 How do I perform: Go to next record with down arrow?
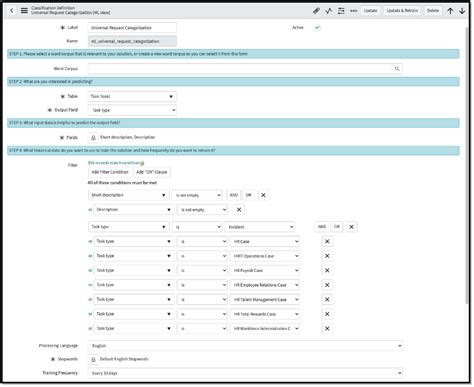(462, 11)
